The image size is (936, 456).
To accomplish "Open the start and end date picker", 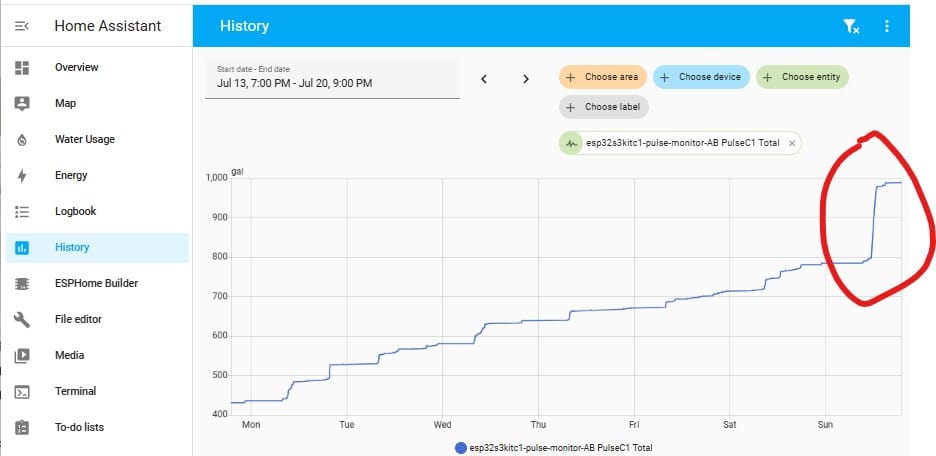I will click(332, 78).
